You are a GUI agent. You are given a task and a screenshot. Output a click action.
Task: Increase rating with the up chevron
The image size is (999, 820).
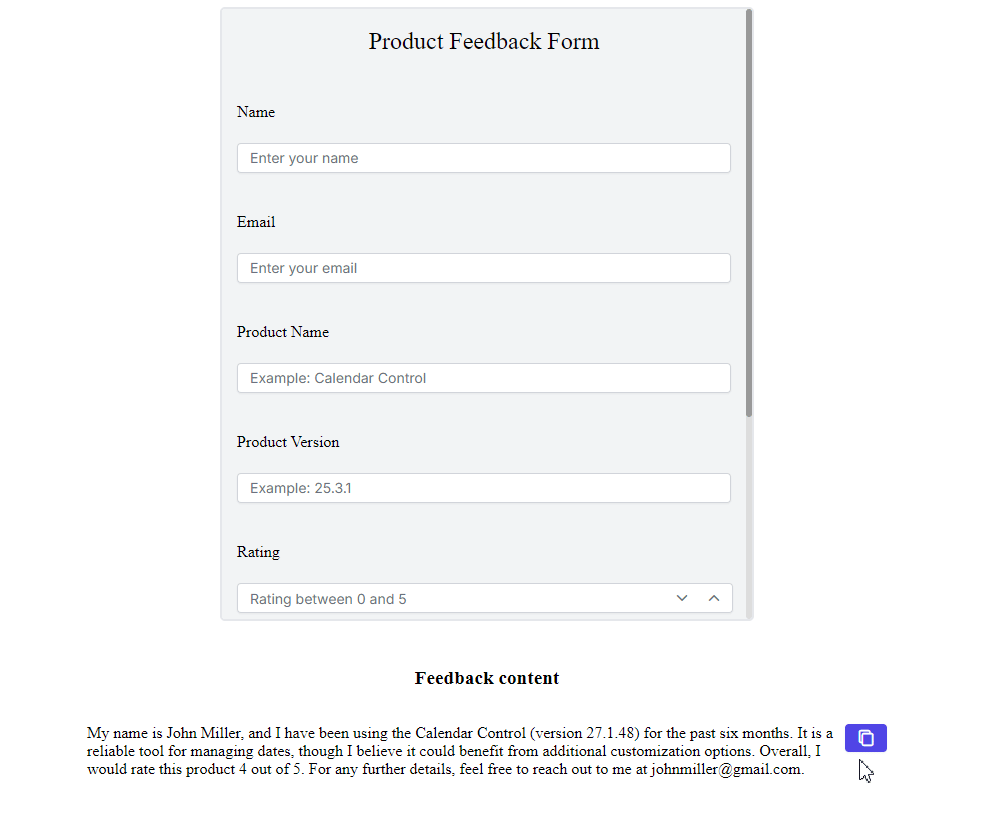714,598
